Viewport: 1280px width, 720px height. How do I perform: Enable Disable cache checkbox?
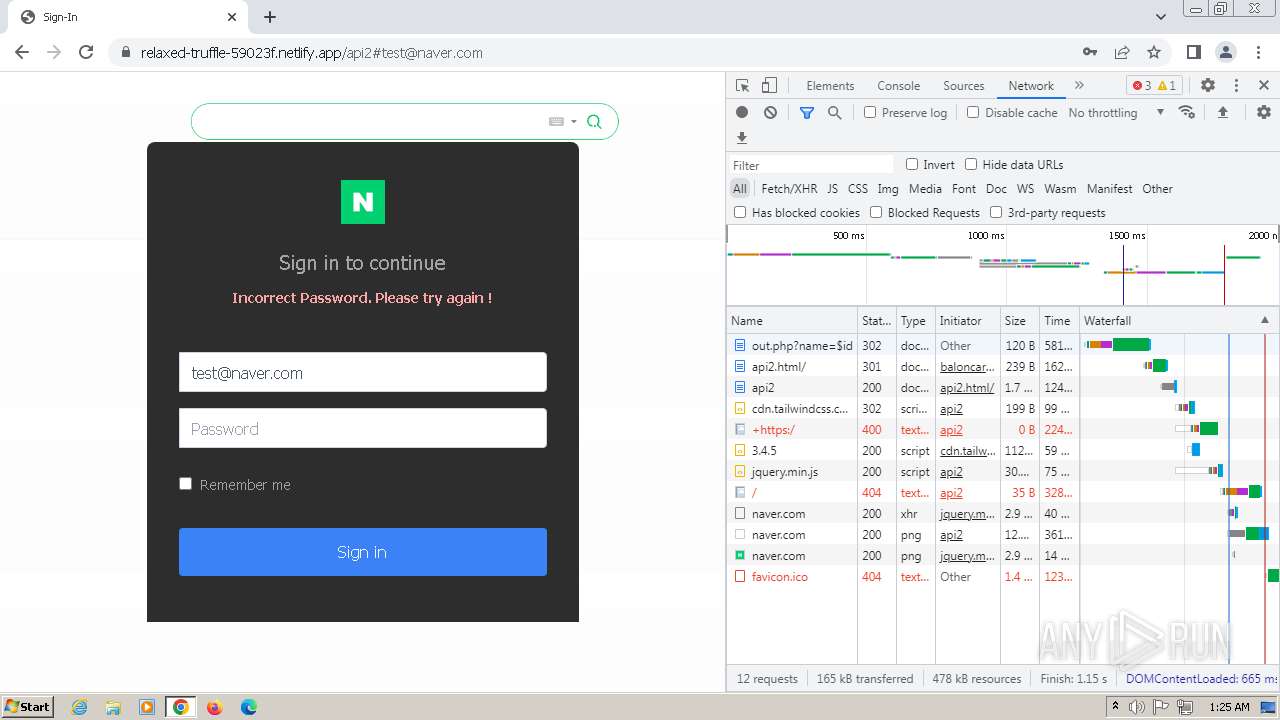point(973,113)
